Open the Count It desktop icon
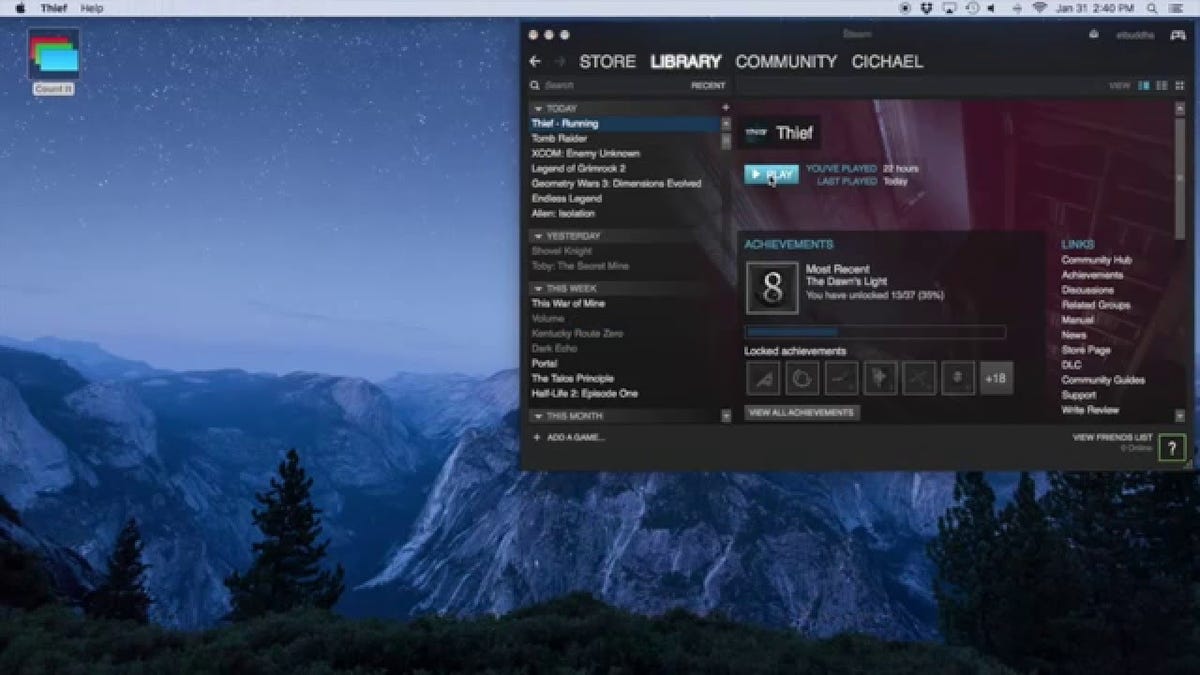1200x675 pixels. click(x=54, y=61)
